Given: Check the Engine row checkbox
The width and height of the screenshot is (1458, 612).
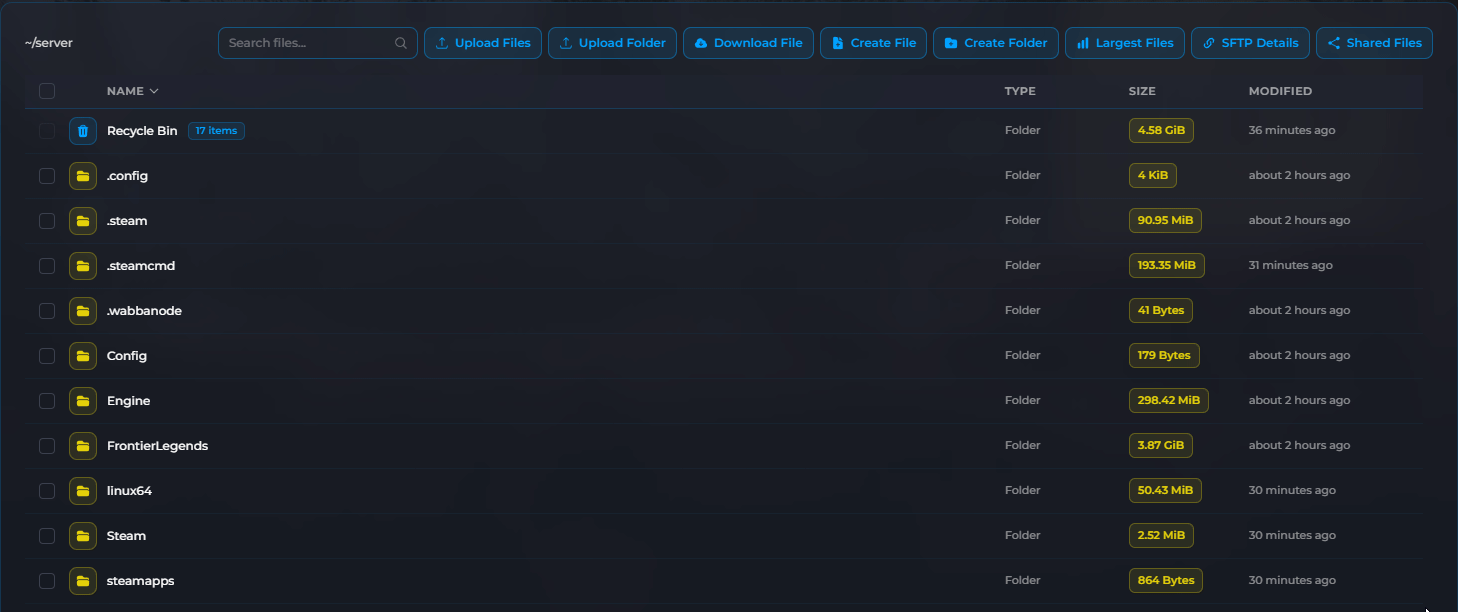Looking at the screenshot, I should point(47,401).
